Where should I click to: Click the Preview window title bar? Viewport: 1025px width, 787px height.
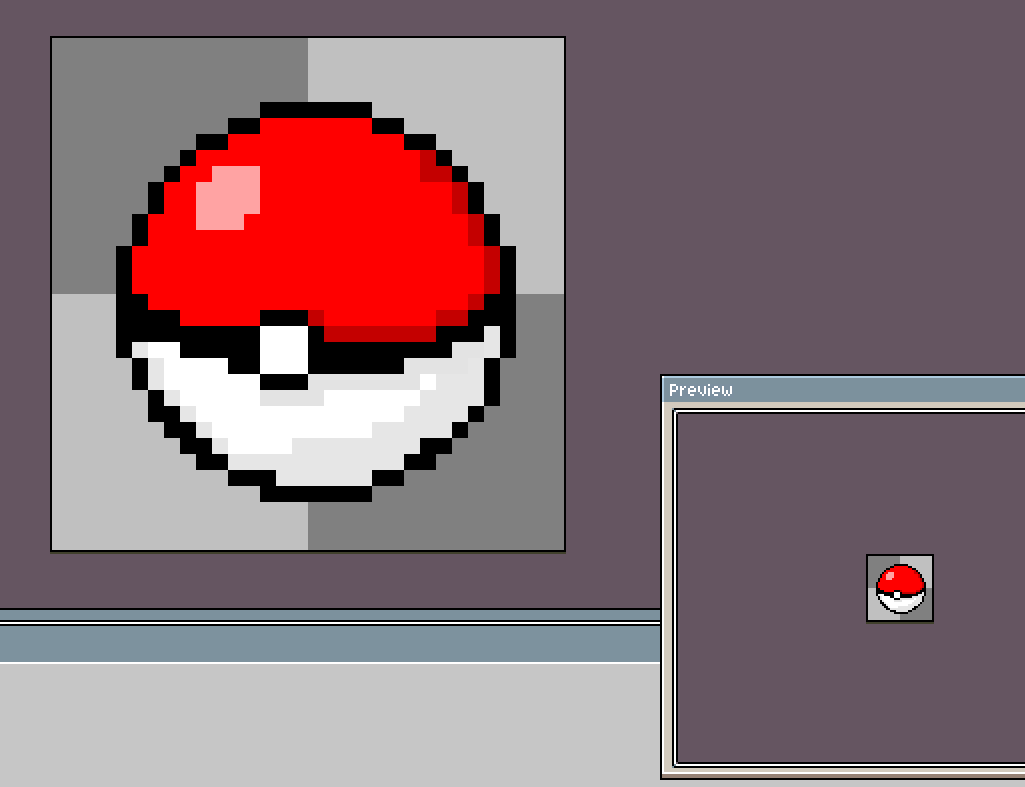(x=843, y=390)
